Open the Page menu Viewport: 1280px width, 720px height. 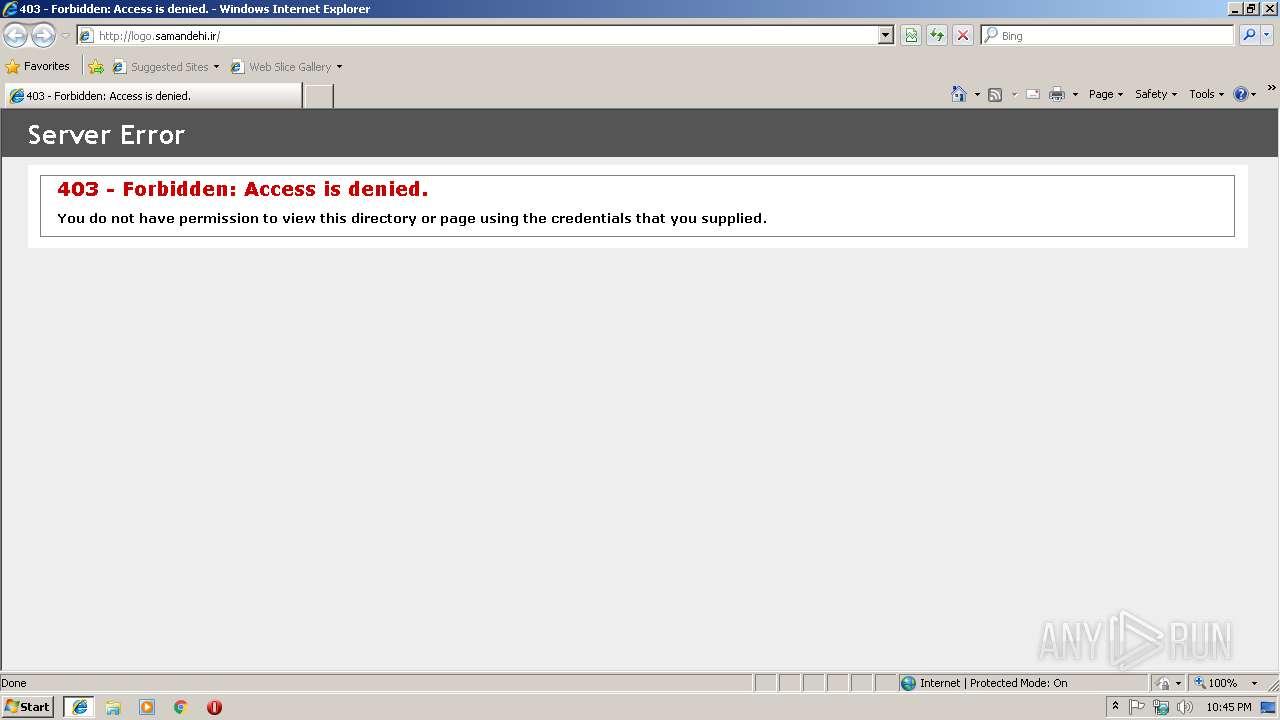(1106, 94)
